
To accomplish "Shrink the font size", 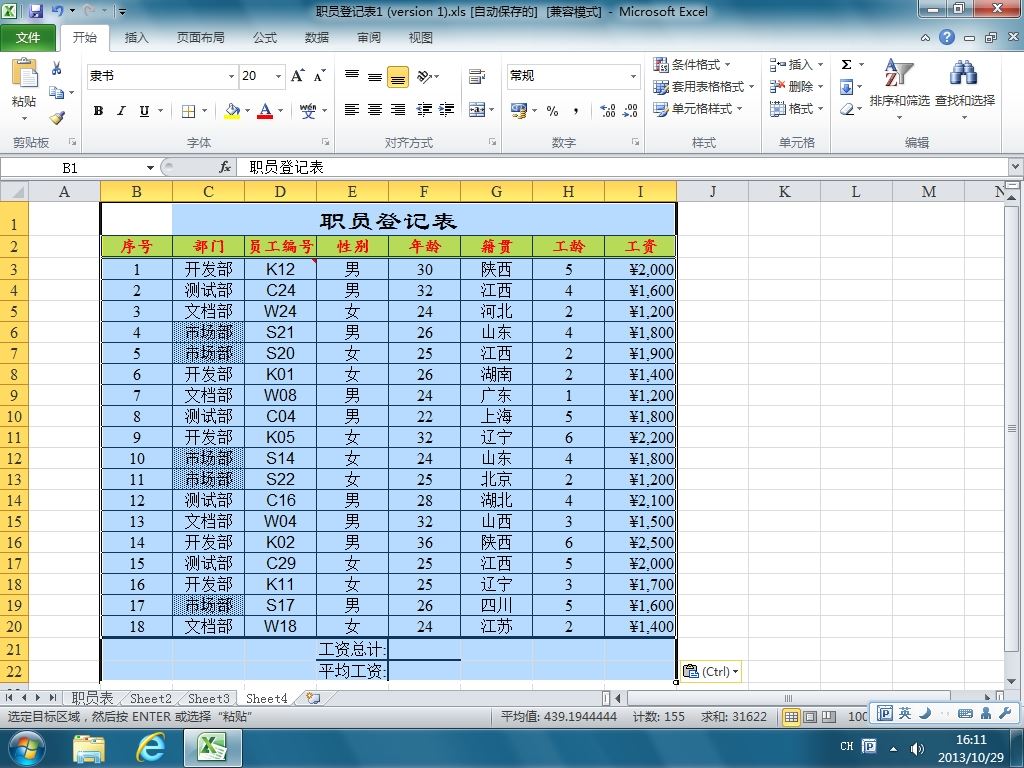I will coord(319,76).
